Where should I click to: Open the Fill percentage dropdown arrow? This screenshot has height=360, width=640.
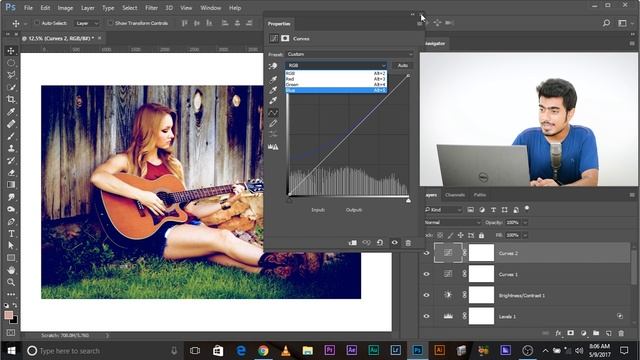525,235
